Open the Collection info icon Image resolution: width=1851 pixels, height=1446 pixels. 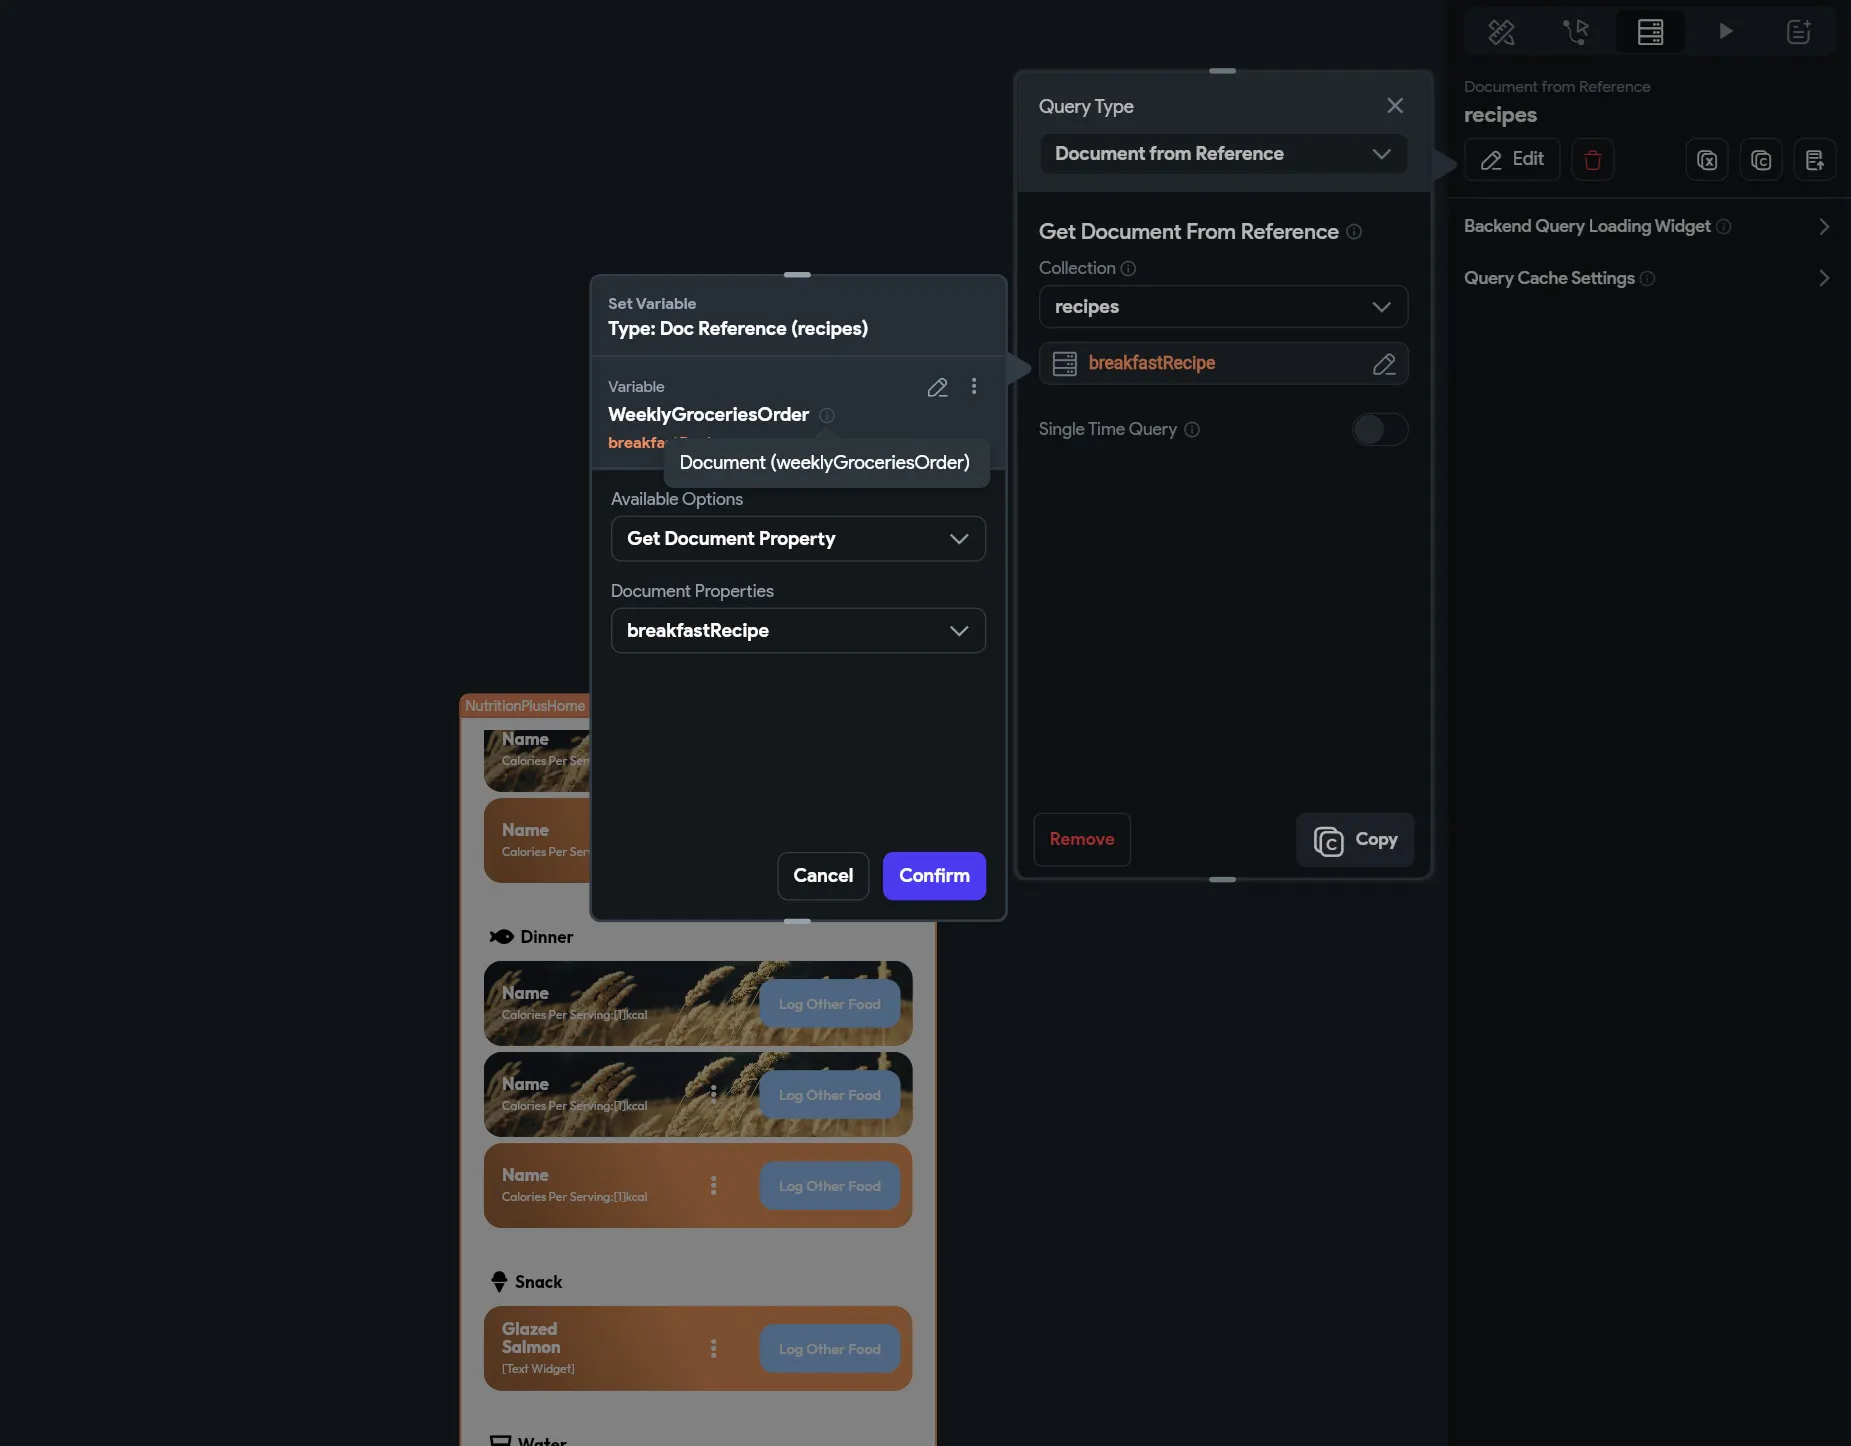[1128, 268]
